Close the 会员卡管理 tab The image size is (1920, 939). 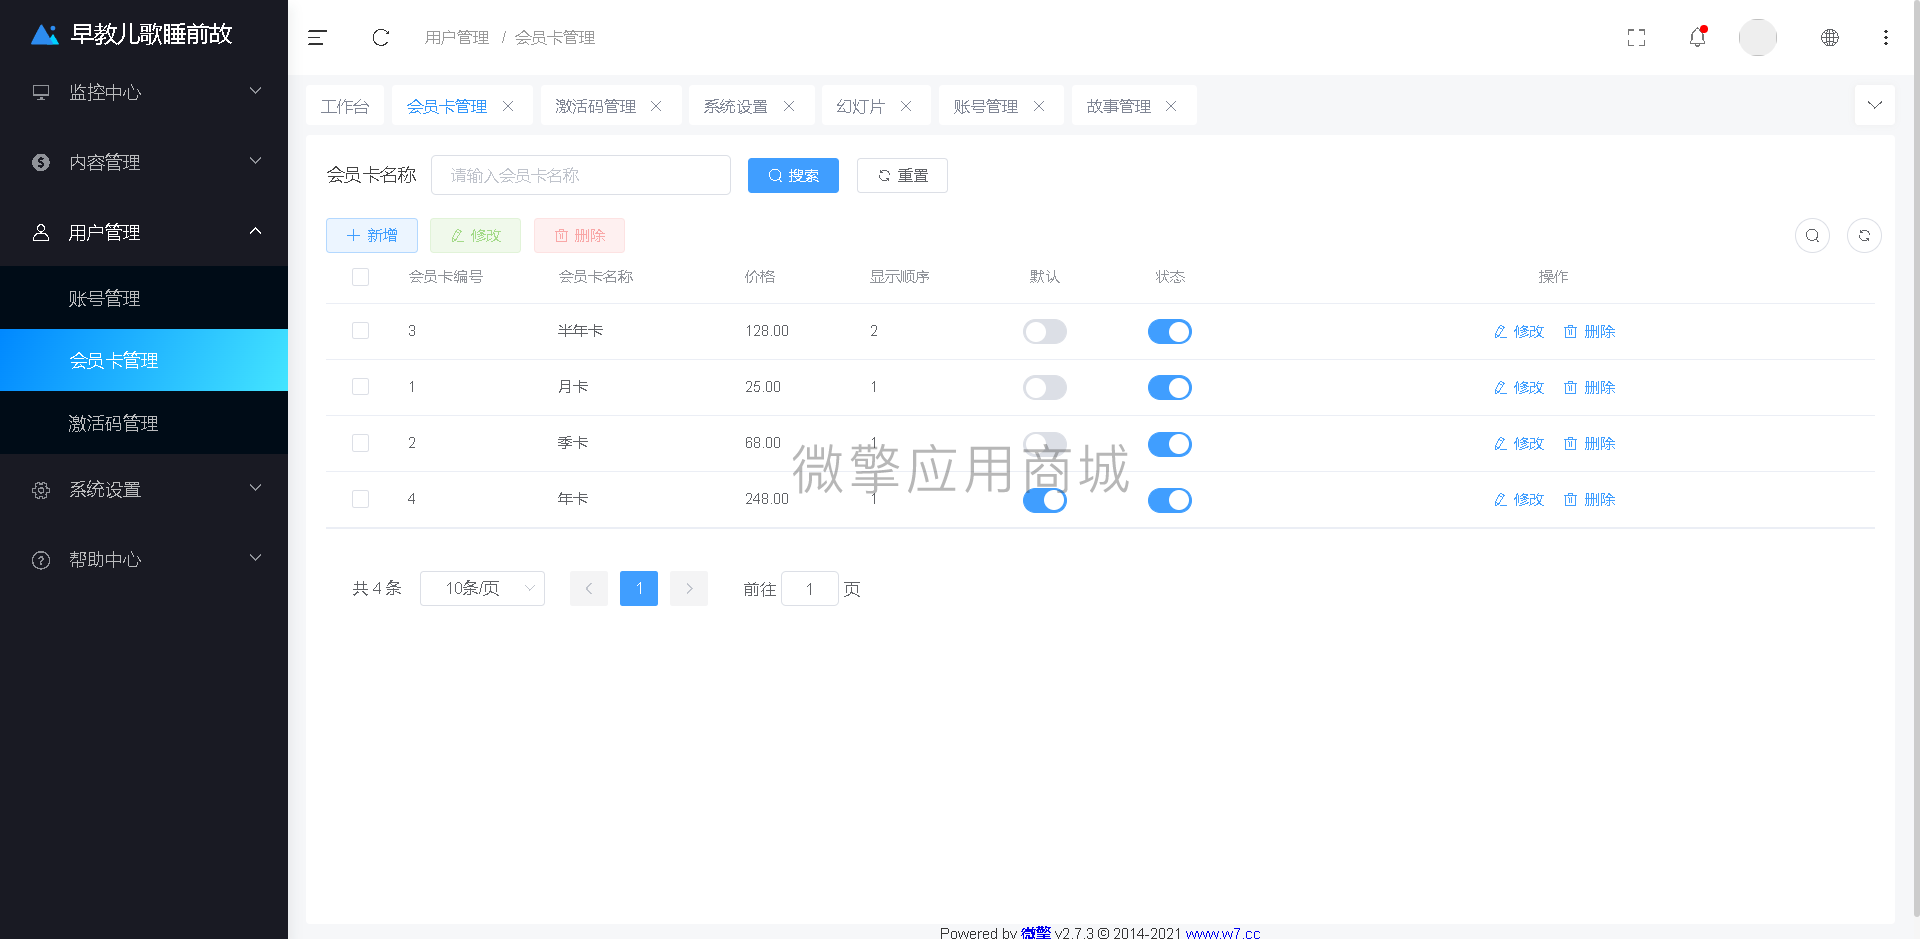point(508,106)
